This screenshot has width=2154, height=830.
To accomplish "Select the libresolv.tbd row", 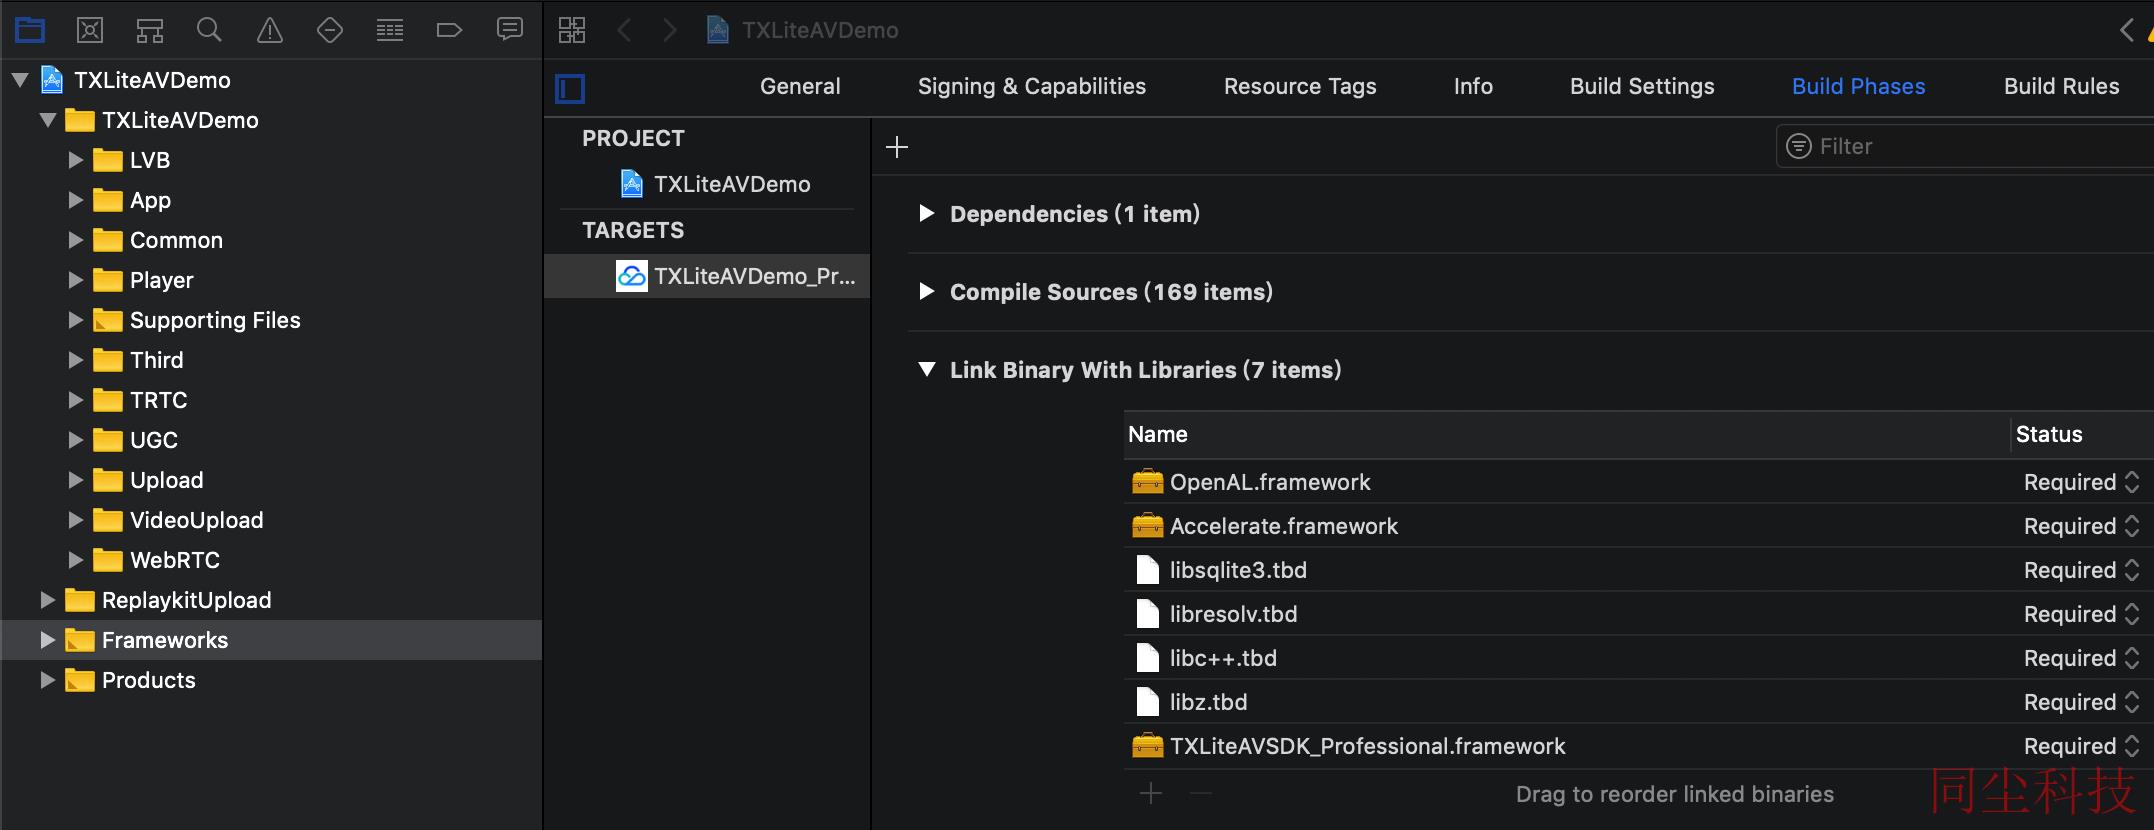I will (1638, 614).
